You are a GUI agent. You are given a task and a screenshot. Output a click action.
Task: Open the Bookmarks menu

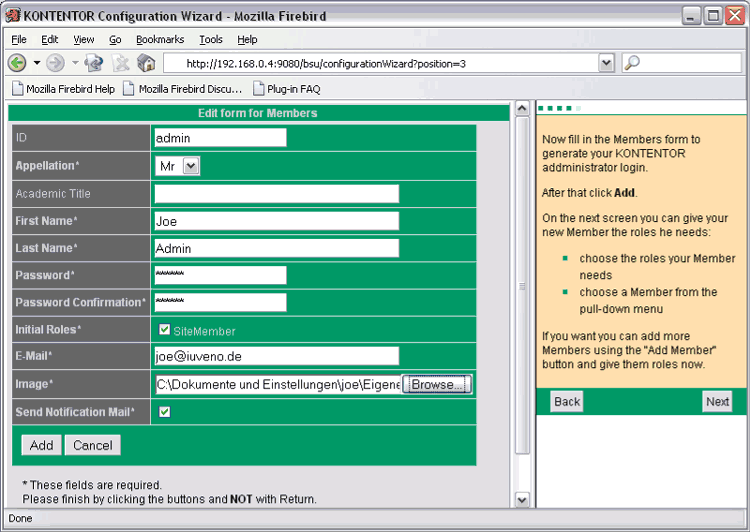tap(160, 39)
